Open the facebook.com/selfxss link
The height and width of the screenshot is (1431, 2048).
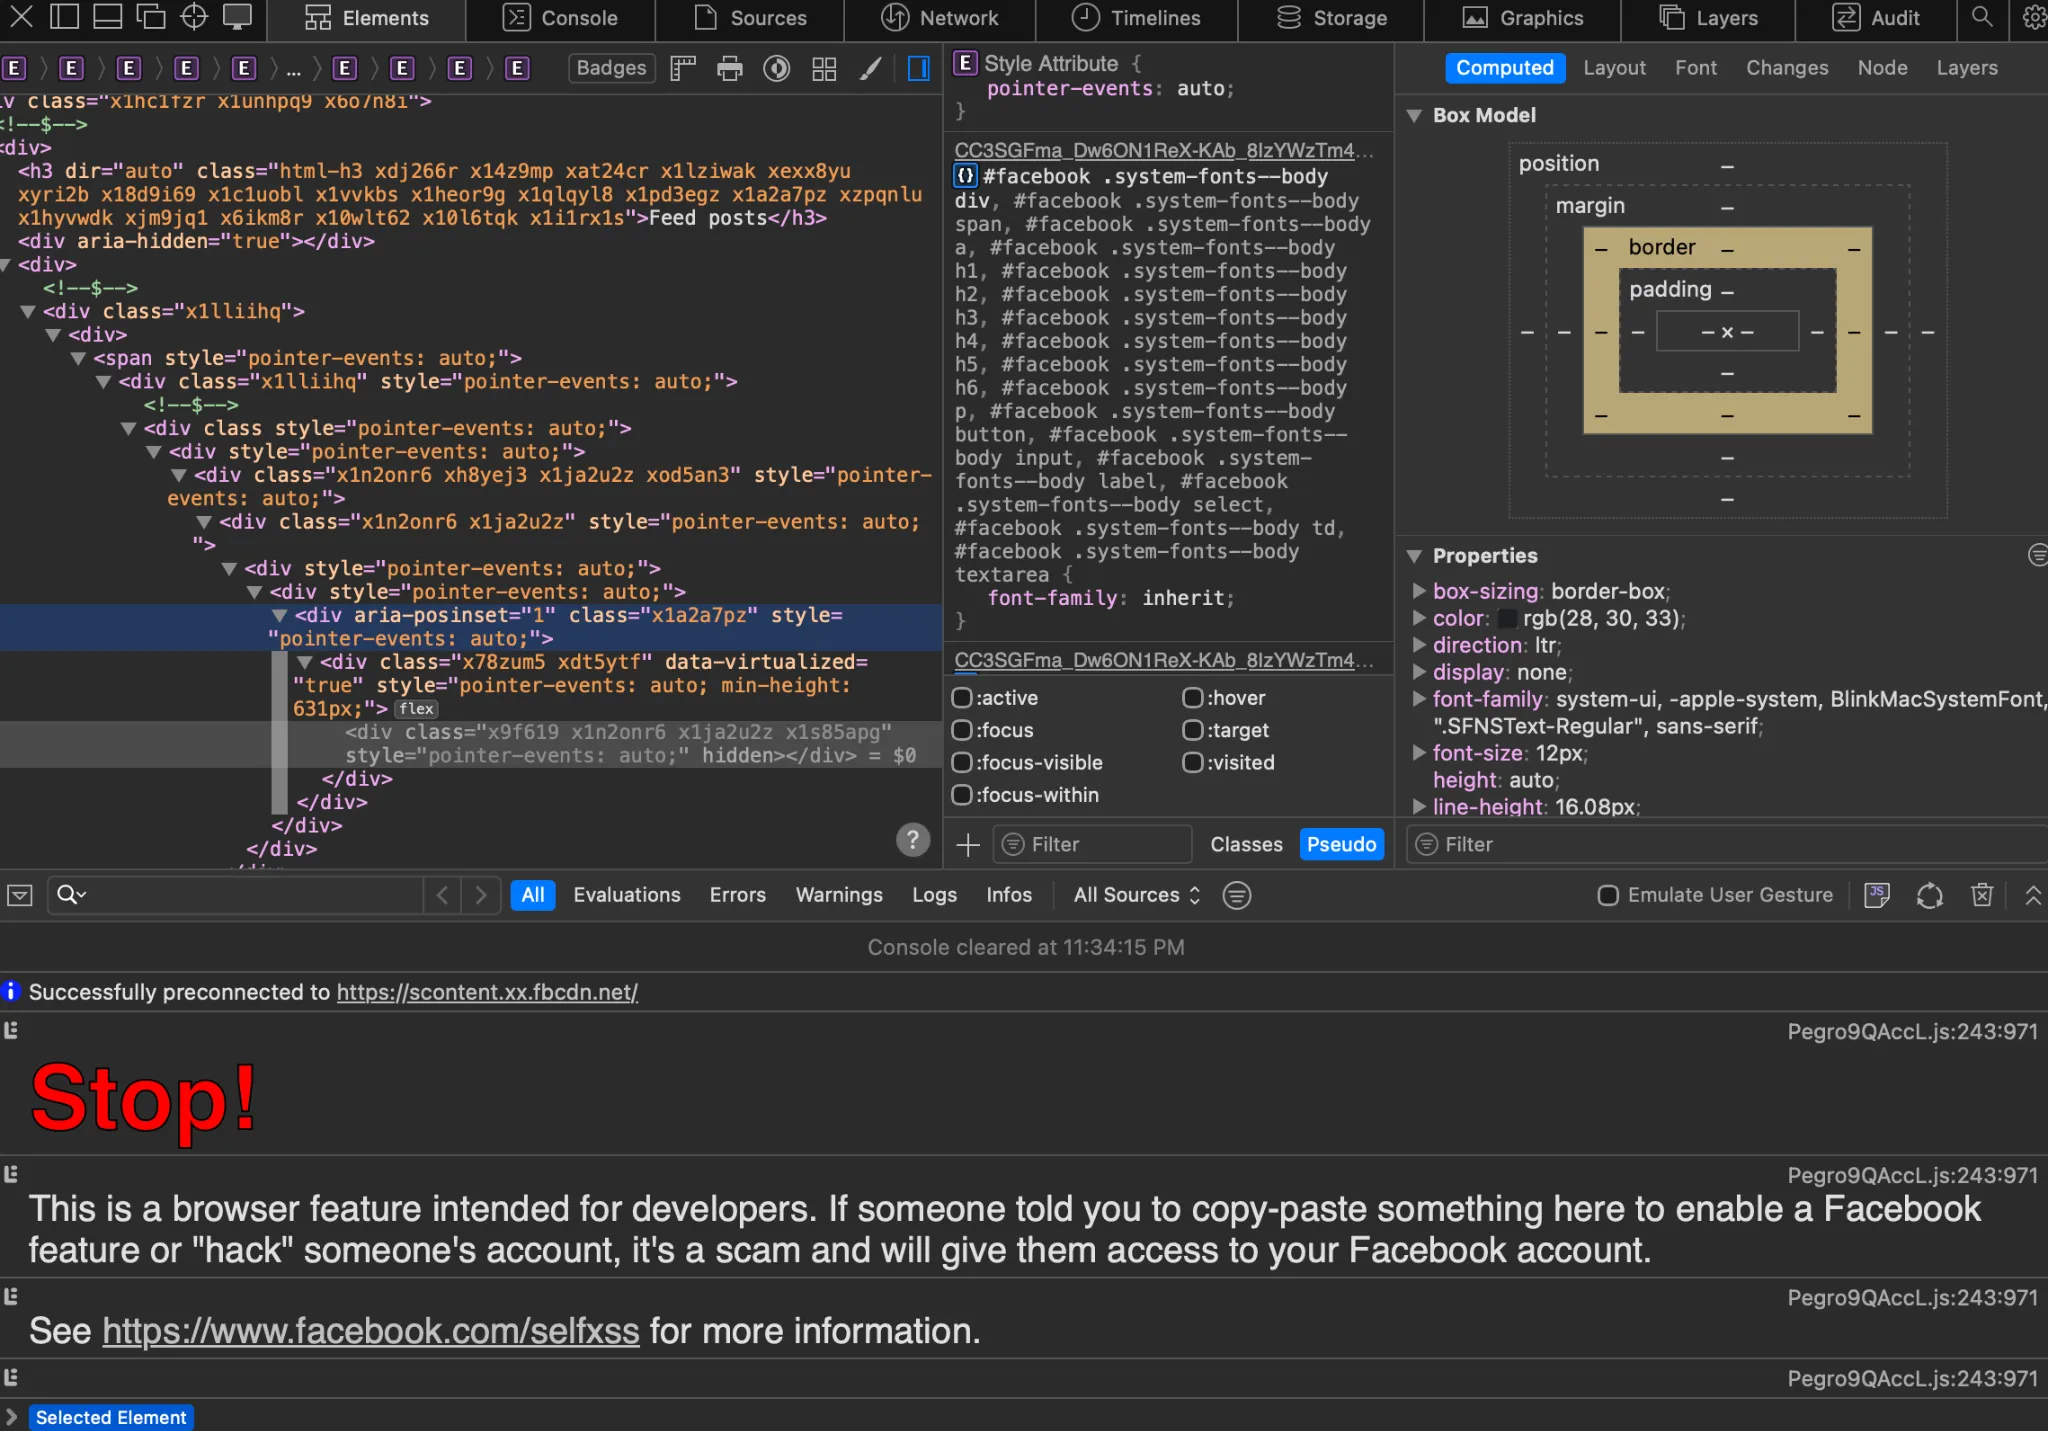[371, 1331]
